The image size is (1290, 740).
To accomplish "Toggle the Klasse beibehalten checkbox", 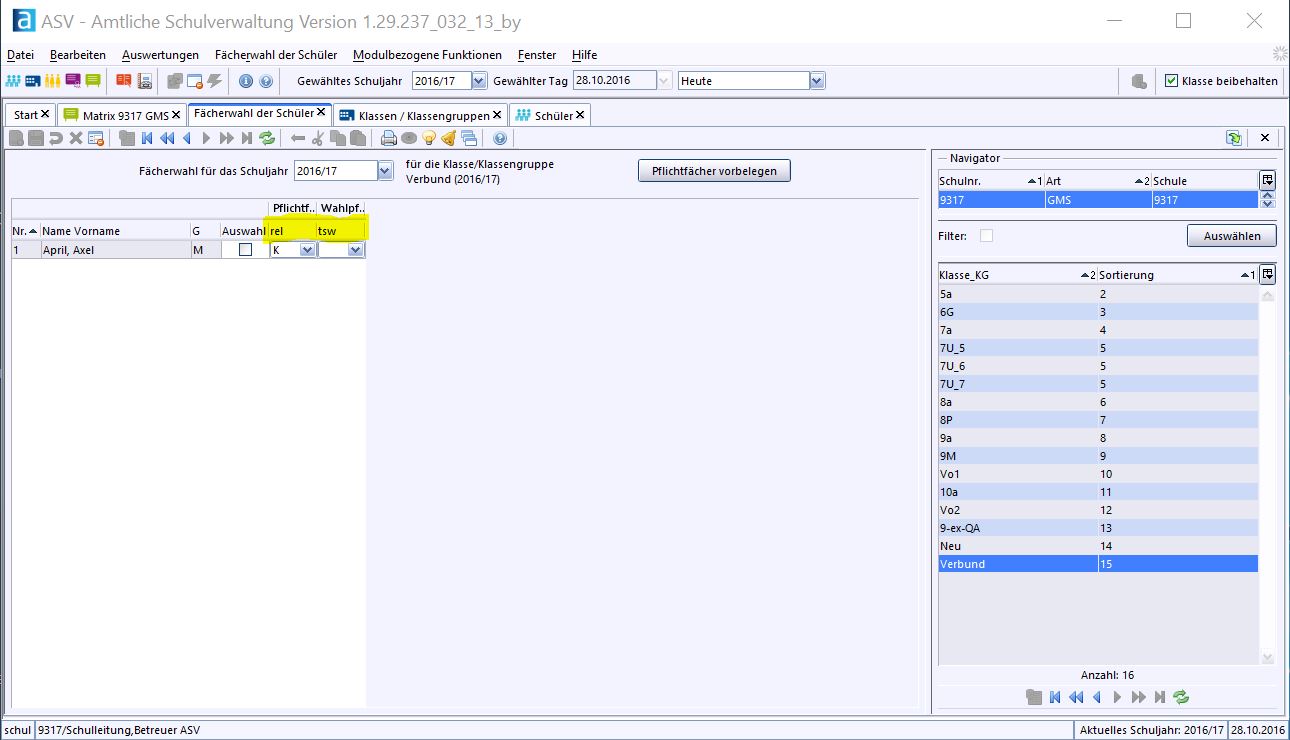I will (1172, 81).
